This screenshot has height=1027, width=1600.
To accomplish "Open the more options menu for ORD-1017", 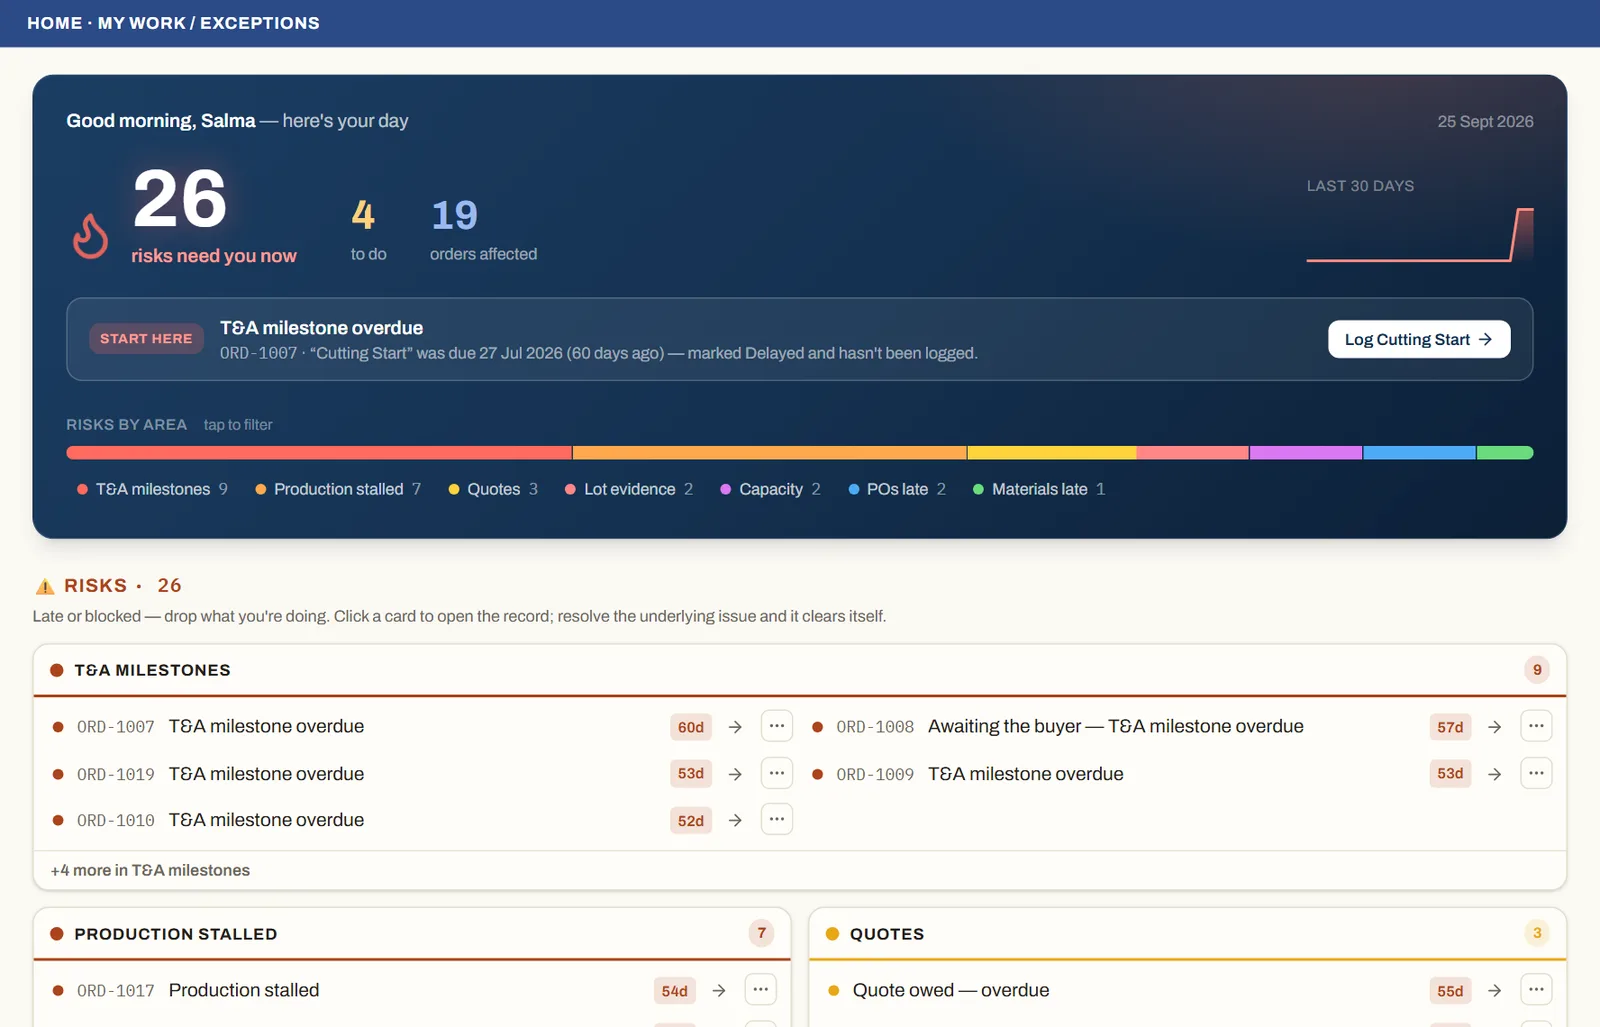I will pos(761,990).
